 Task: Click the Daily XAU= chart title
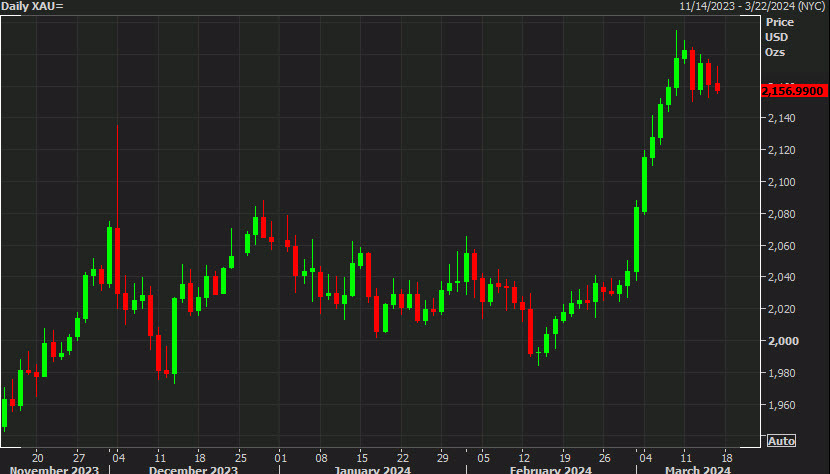click(x=32, y=6)
